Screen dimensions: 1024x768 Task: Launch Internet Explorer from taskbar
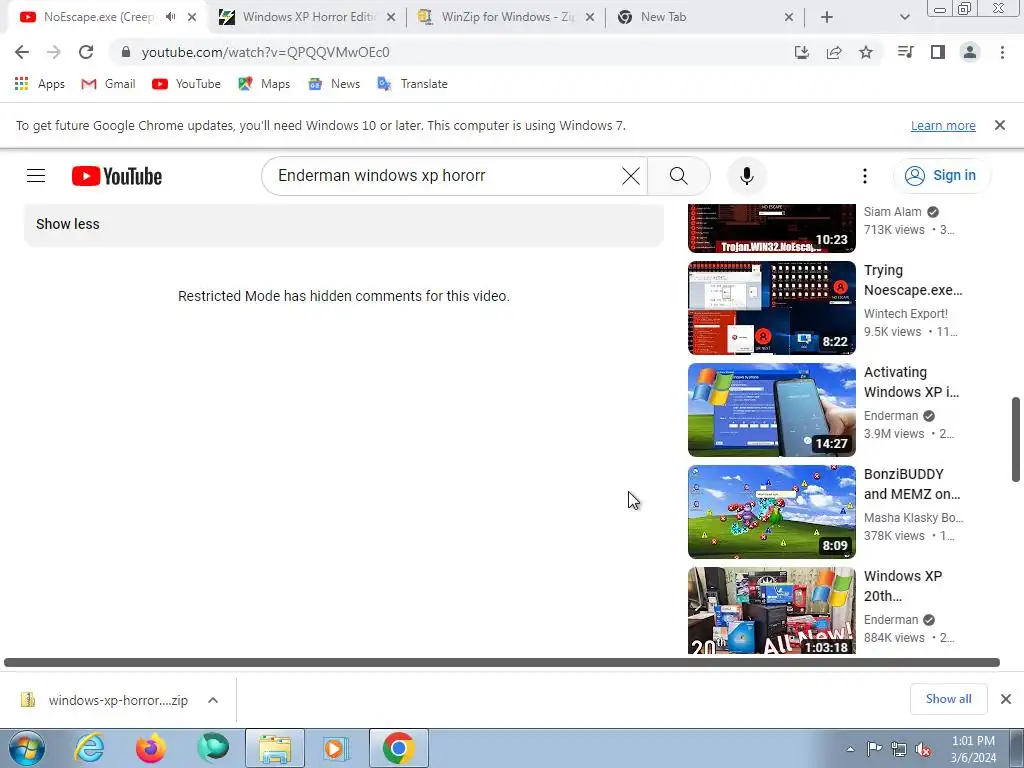point(89,748)
